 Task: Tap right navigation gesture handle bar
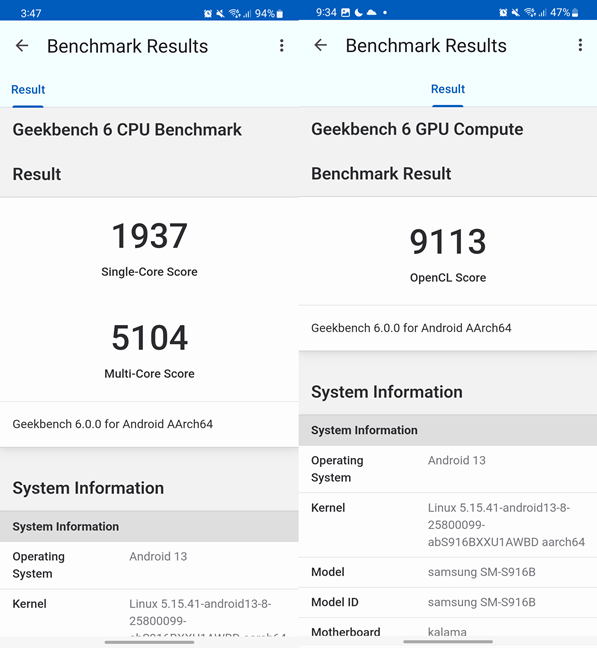(448, 642)
